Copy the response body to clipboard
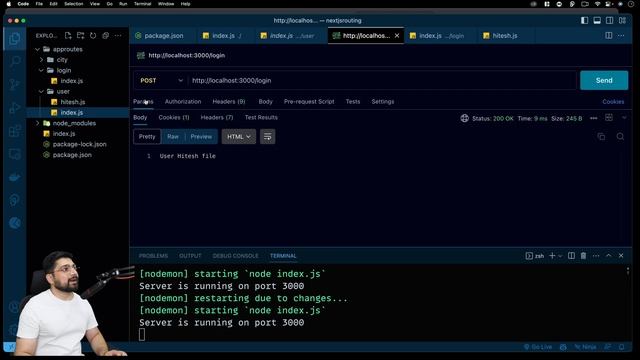 click(601, 136)
